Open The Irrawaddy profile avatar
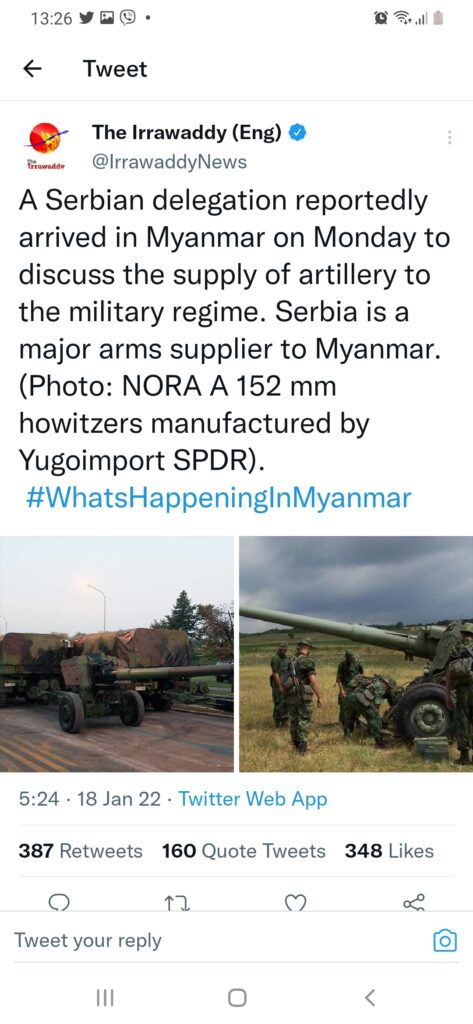Viewport: 473px width, 1024px height. (x=46, y=146)
